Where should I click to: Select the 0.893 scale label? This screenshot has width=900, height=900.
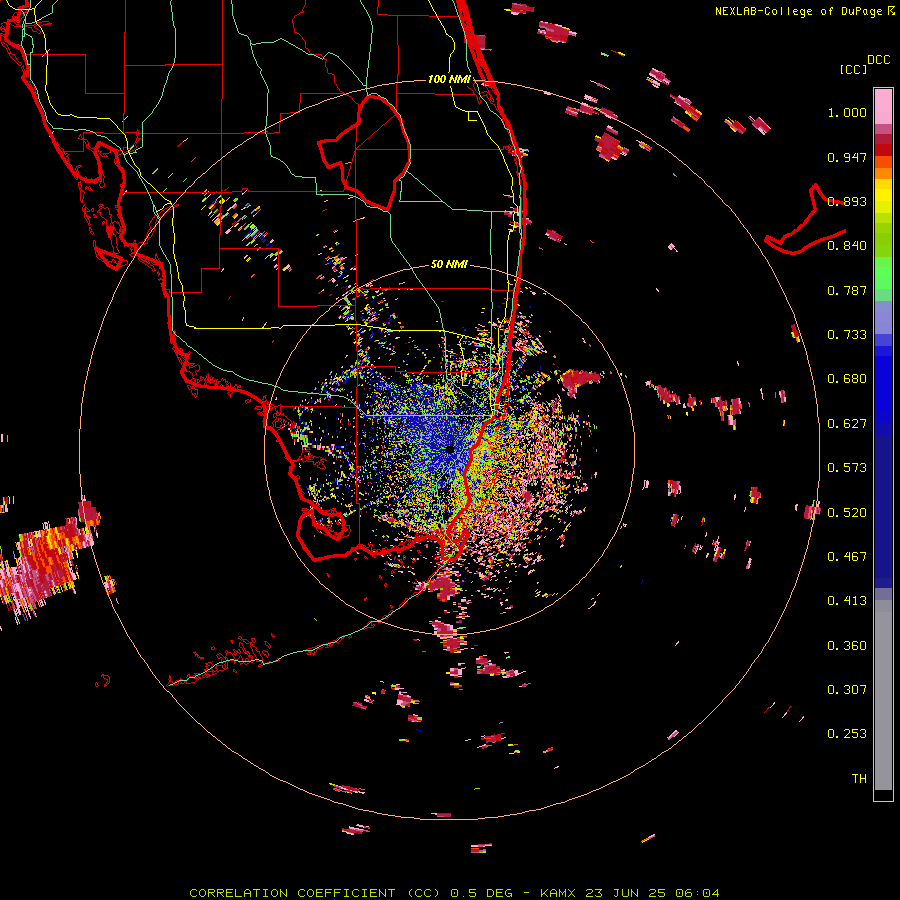(x=847, y=201)
